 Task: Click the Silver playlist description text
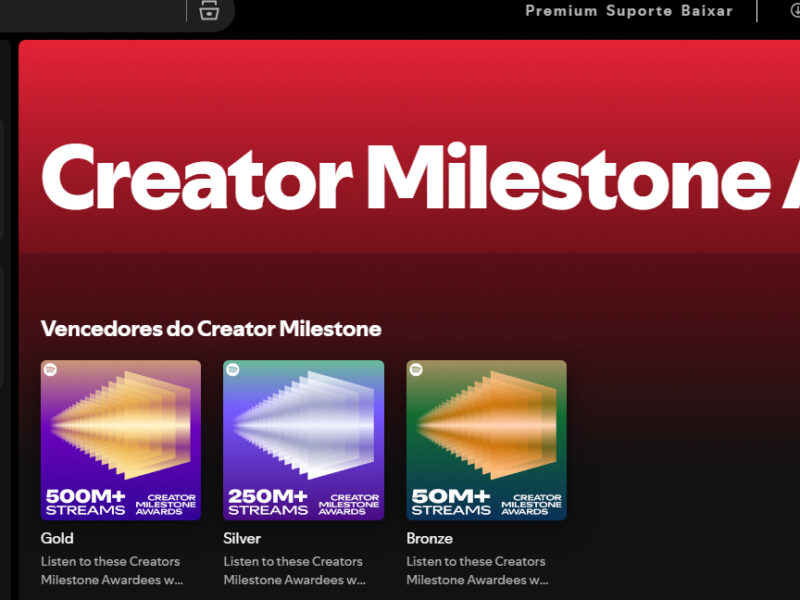[x=295, y=570]
